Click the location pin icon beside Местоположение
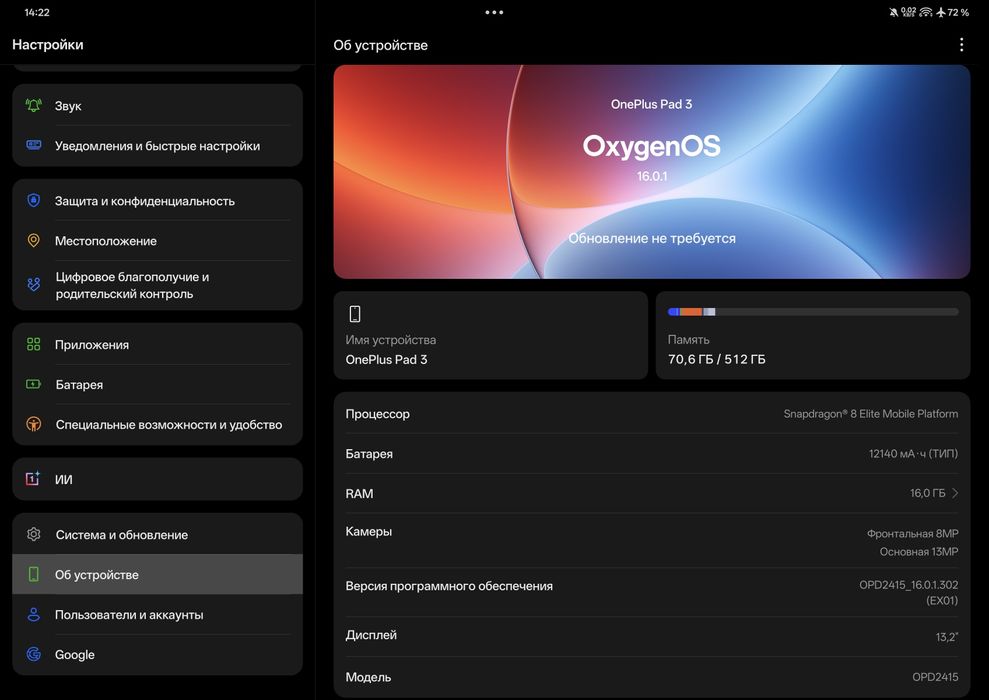The height and width of the screenshot is (700, 989). click(x=33, y=240)
